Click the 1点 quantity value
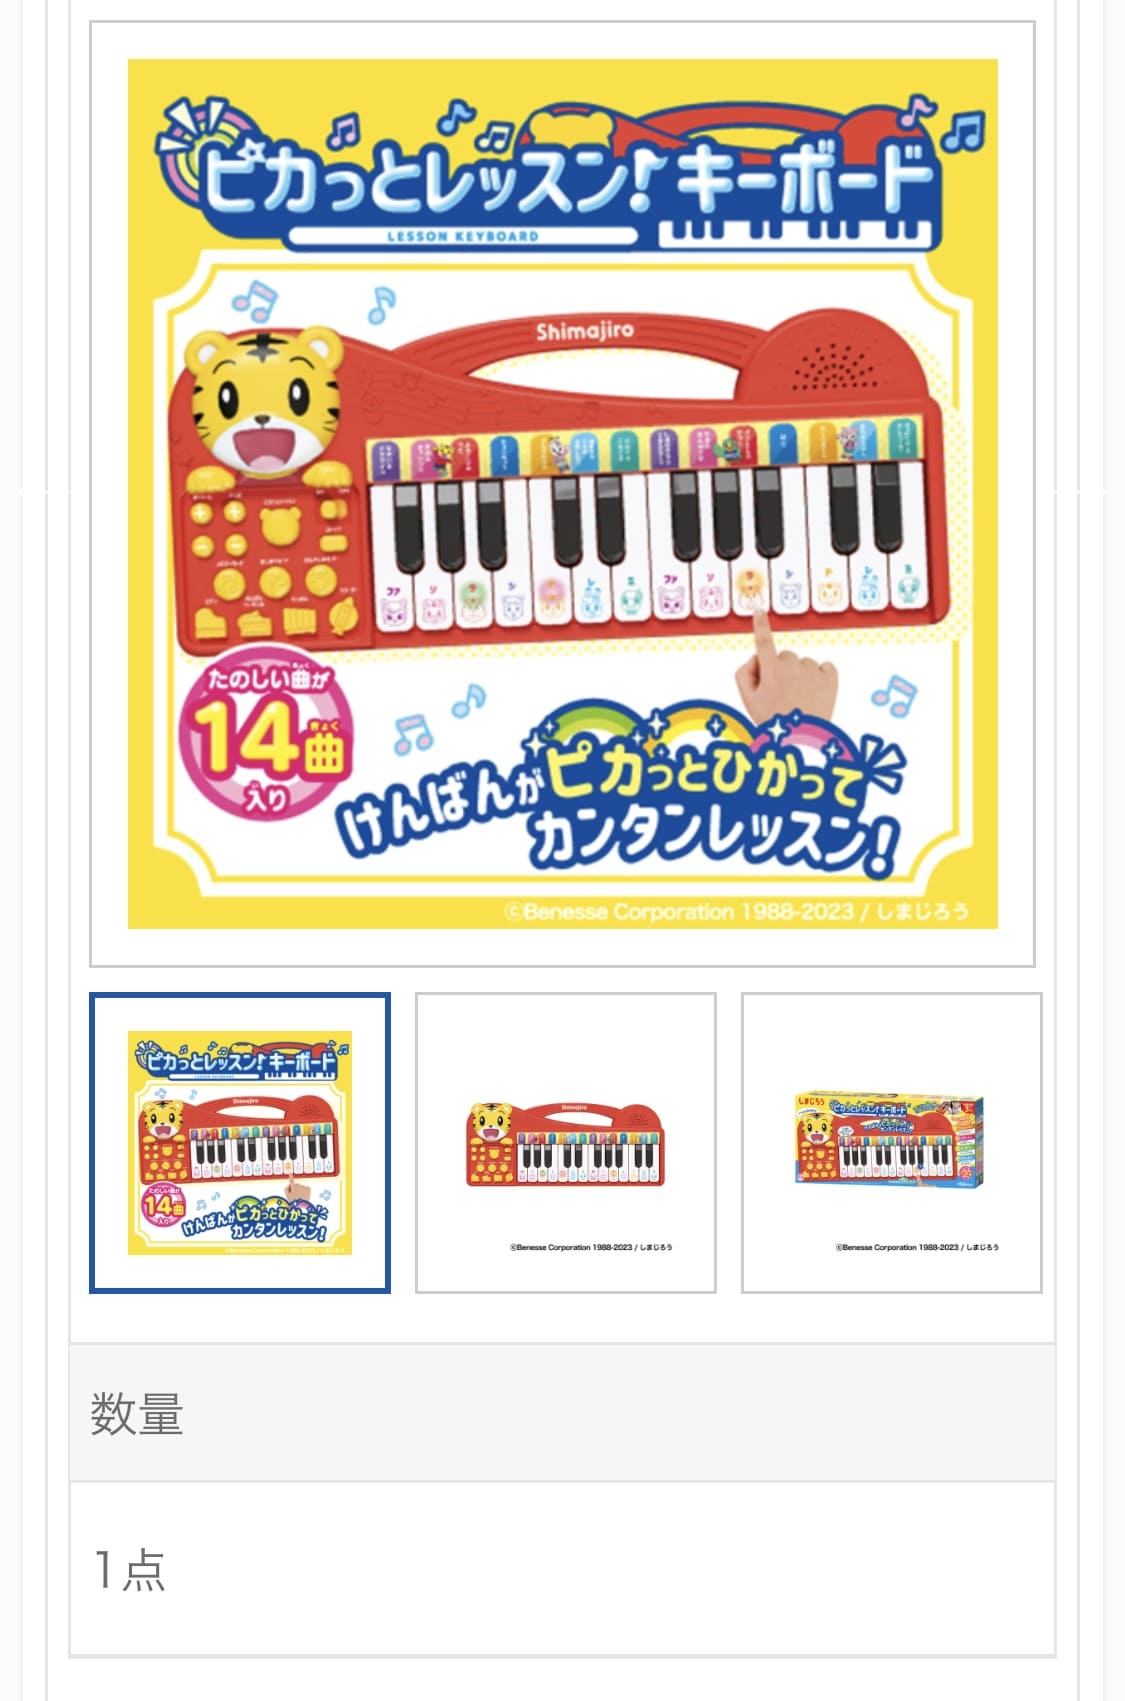 coord(130,1569)
